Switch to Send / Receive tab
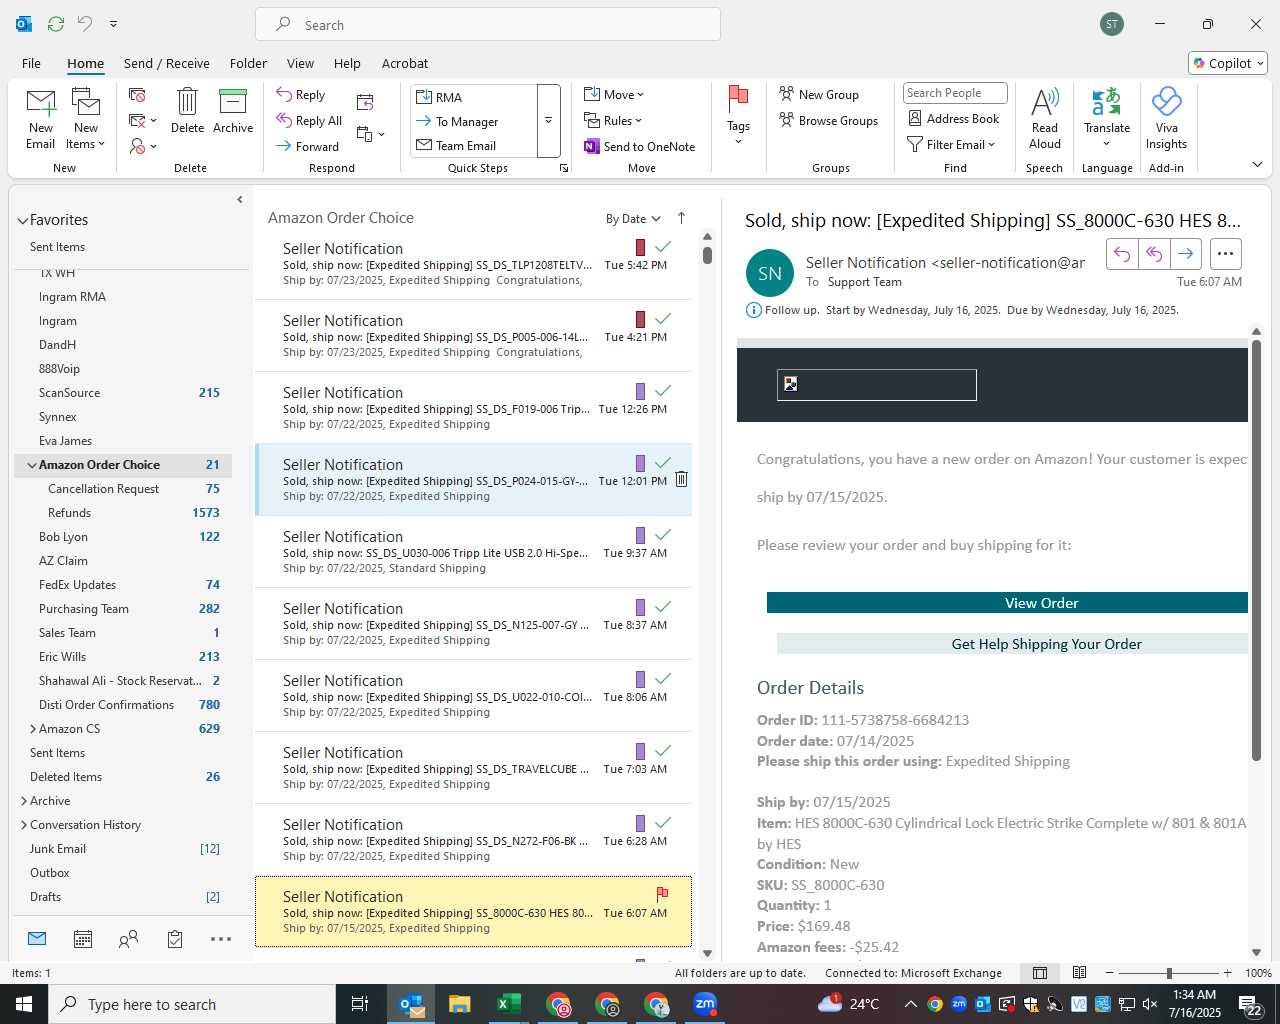 pos(167,63)
